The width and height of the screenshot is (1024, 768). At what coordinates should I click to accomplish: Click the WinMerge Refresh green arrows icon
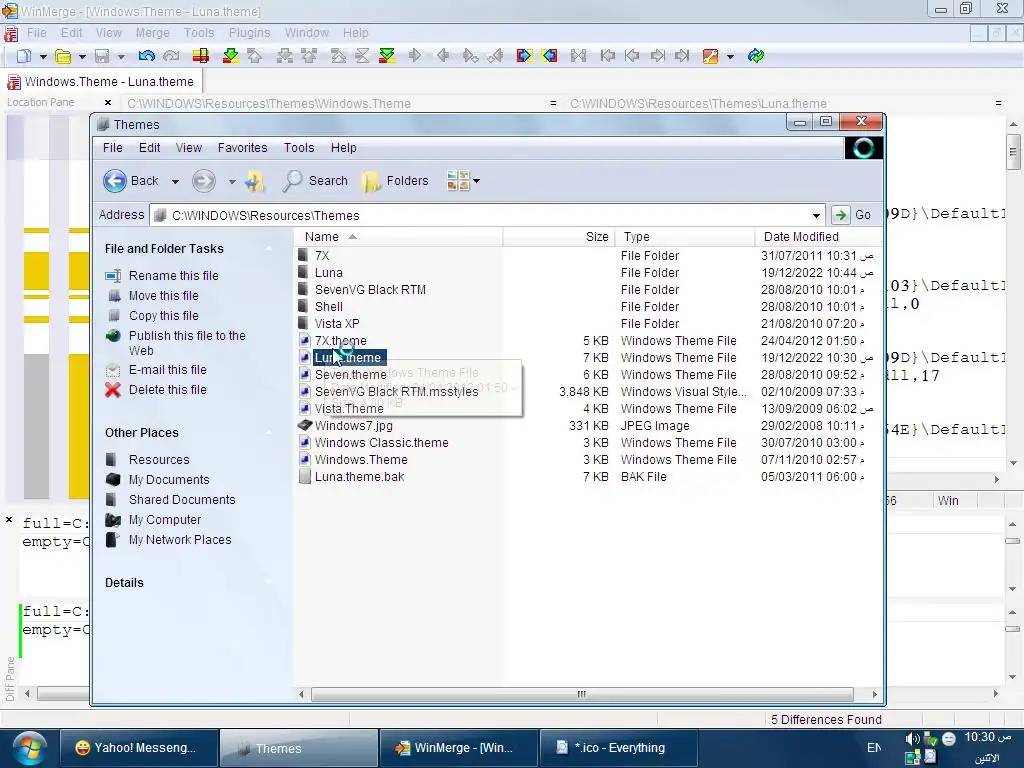tap(756, 56)
